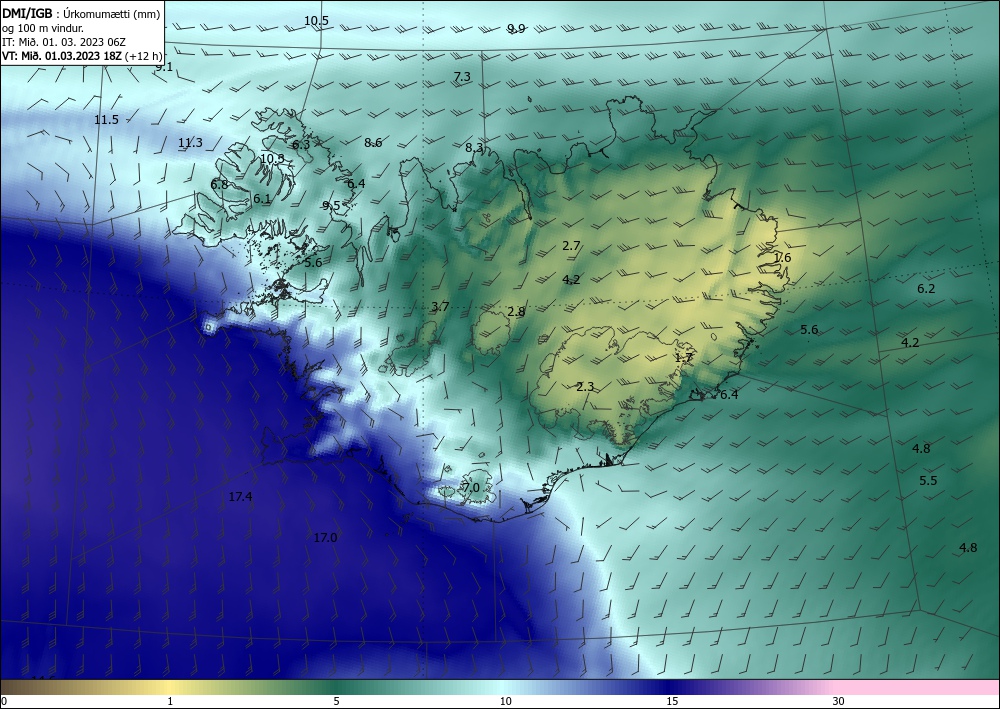
Task: Click the 11.5 precipitation value
Action: 107,119
